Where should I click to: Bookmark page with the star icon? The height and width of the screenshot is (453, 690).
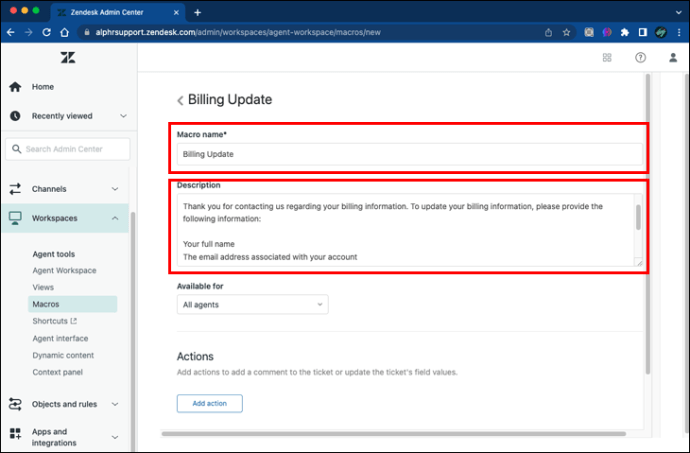pyautogui.click(x=566, y=32)
